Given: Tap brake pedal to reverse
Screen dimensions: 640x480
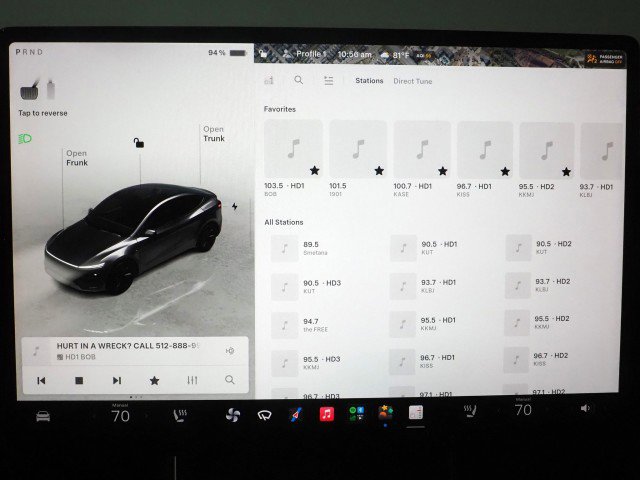Looking at the screenshot, I should tap(29, 90).
